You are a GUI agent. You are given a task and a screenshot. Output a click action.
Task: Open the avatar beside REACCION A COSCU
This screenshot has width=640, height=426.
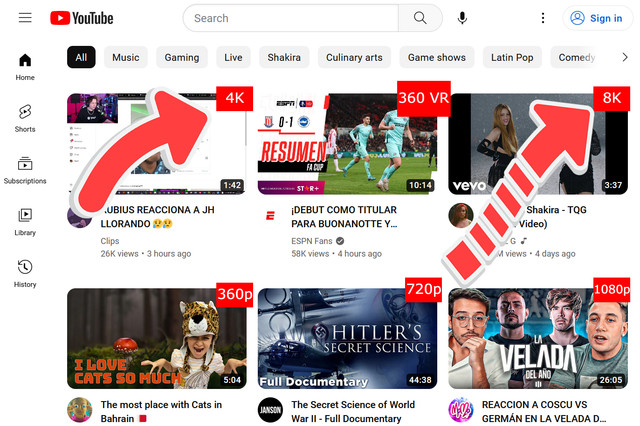point(461,410)
